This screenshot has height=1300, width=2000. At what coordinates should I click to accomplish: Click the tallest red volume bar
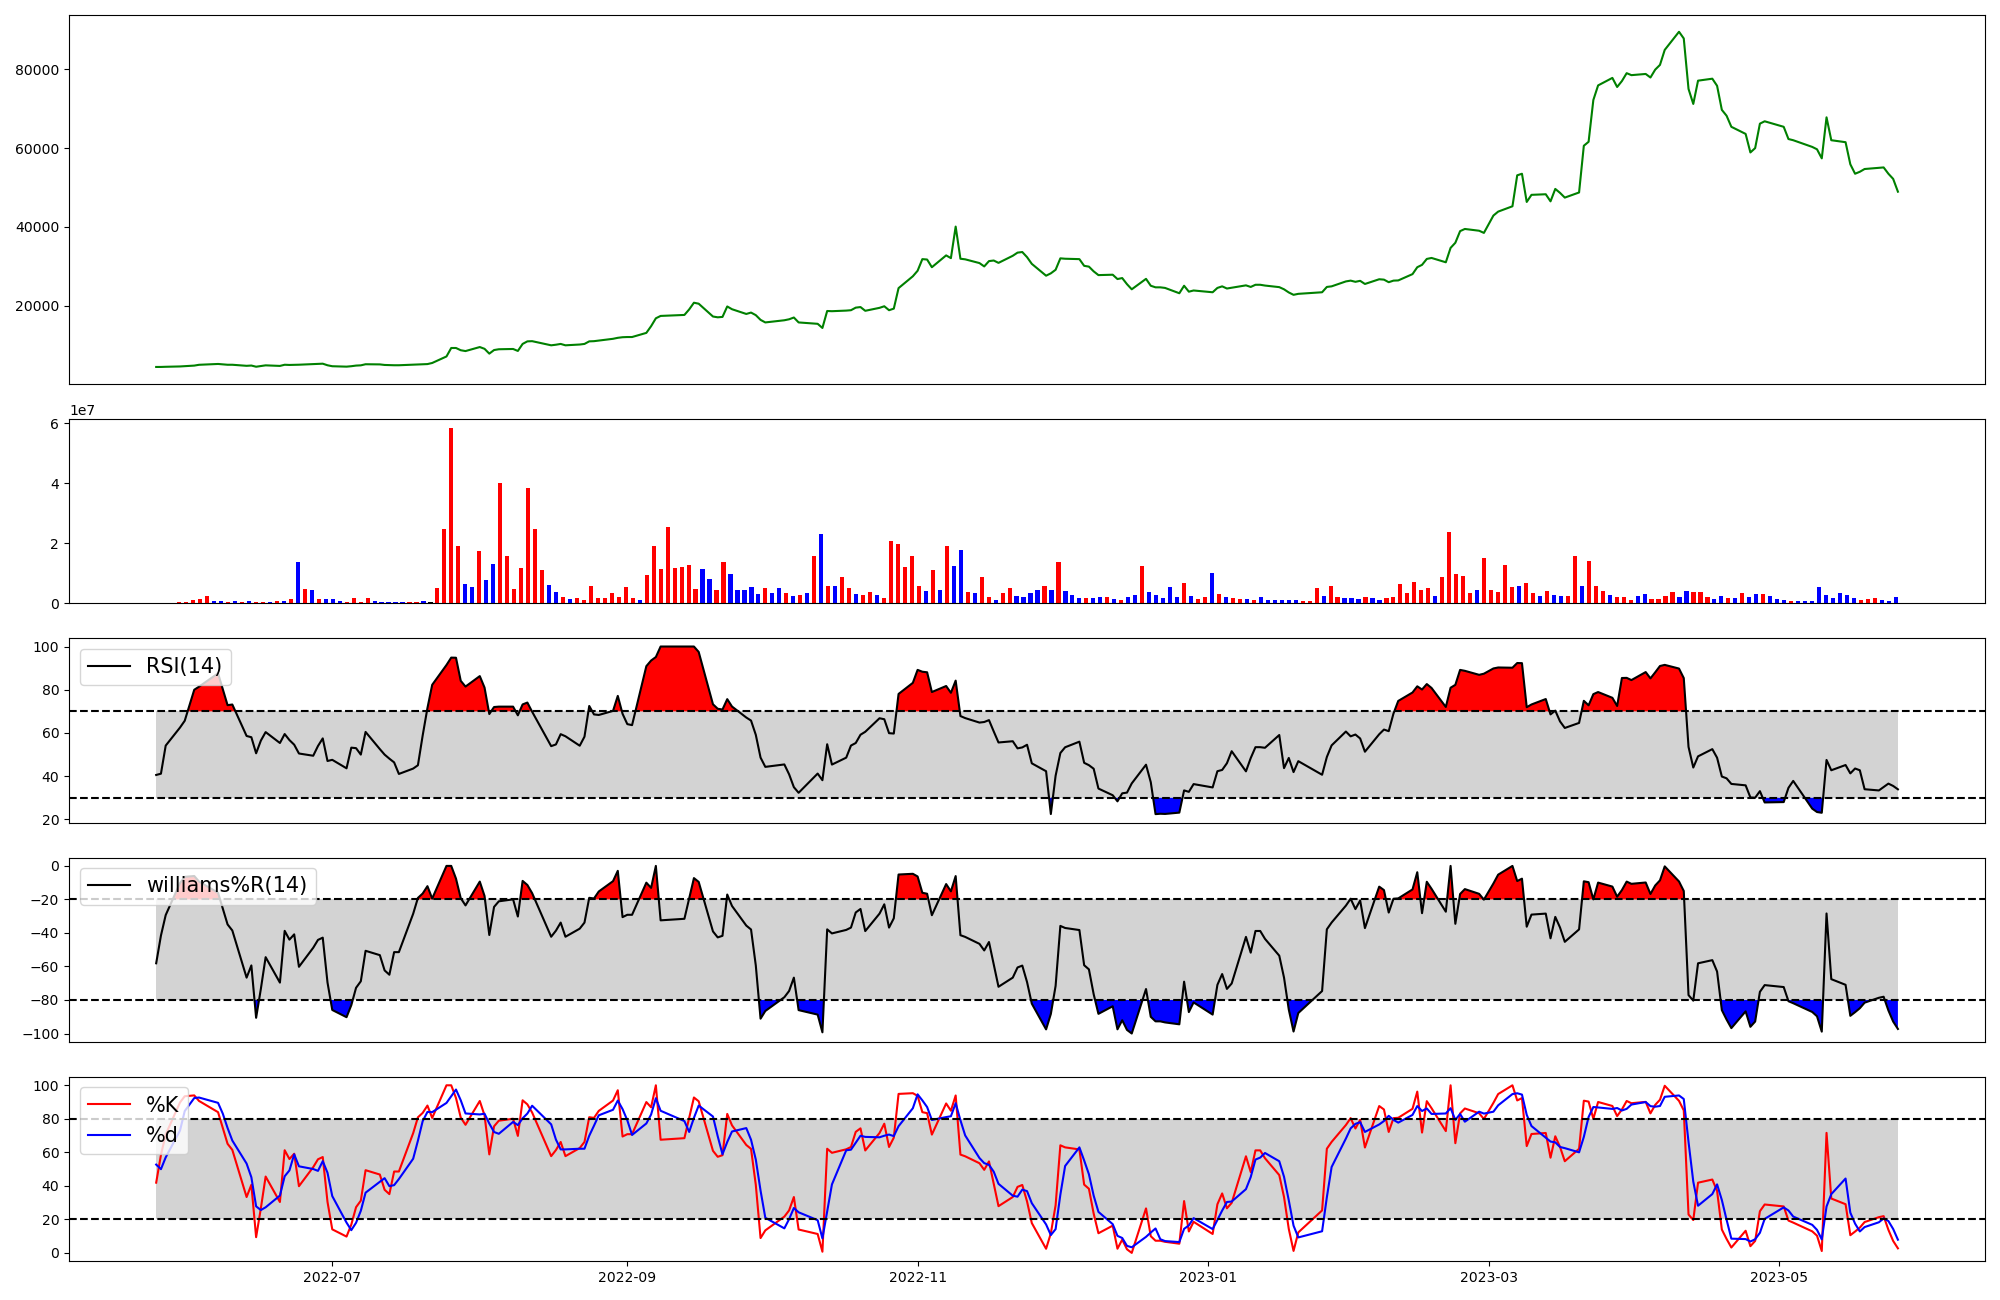pos(451,515)
